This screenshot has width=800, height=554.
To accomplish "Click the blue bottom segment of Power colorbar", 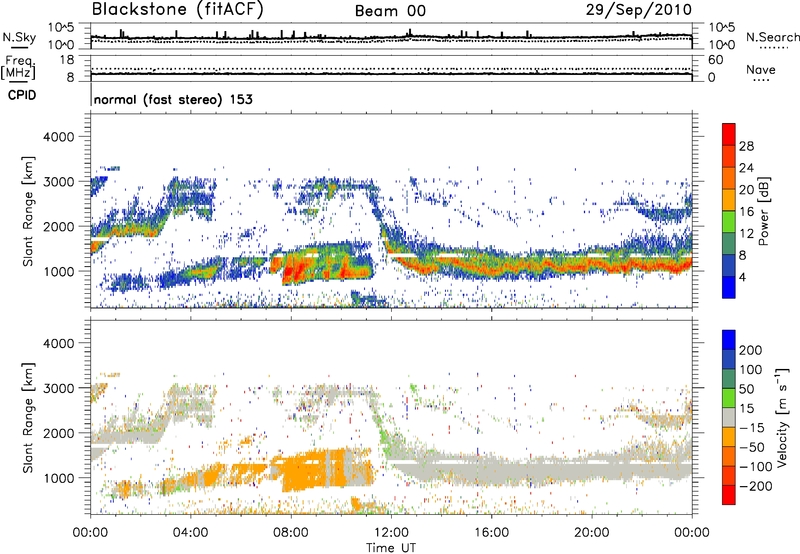I will (729, 287).
